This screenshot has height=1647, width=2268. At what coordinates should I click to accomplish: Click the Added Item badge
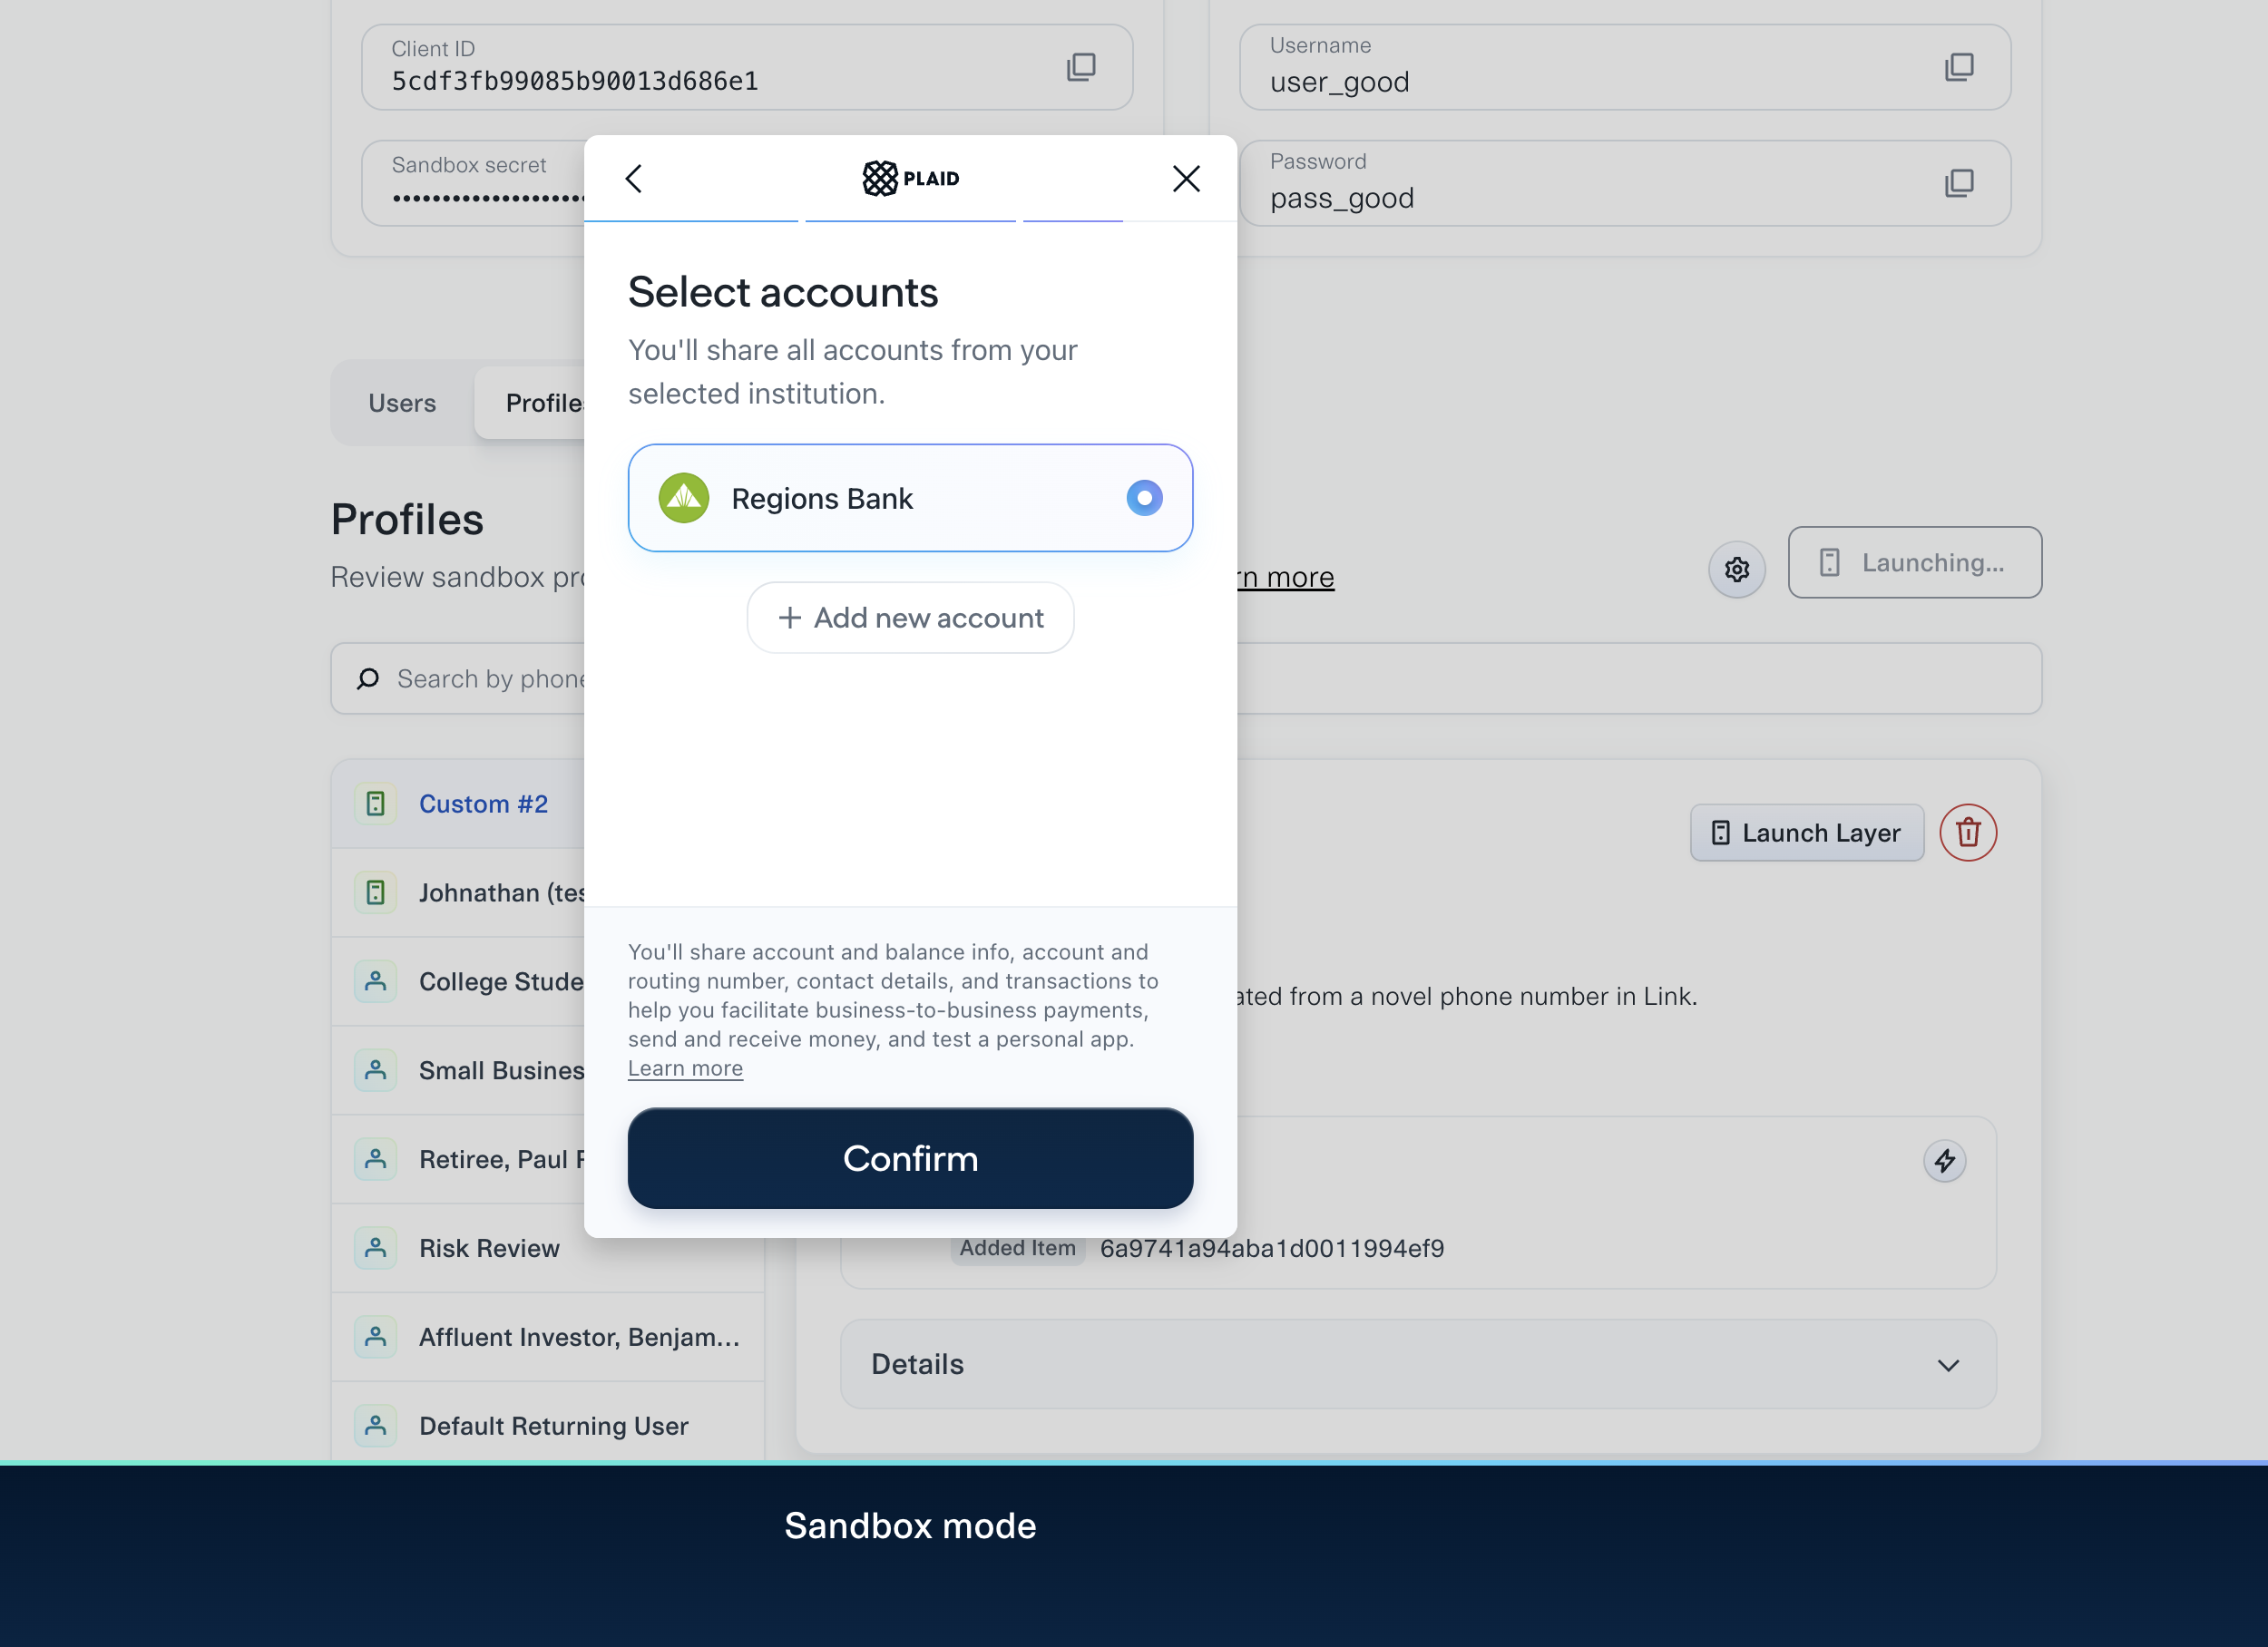coord(1018,1249)
